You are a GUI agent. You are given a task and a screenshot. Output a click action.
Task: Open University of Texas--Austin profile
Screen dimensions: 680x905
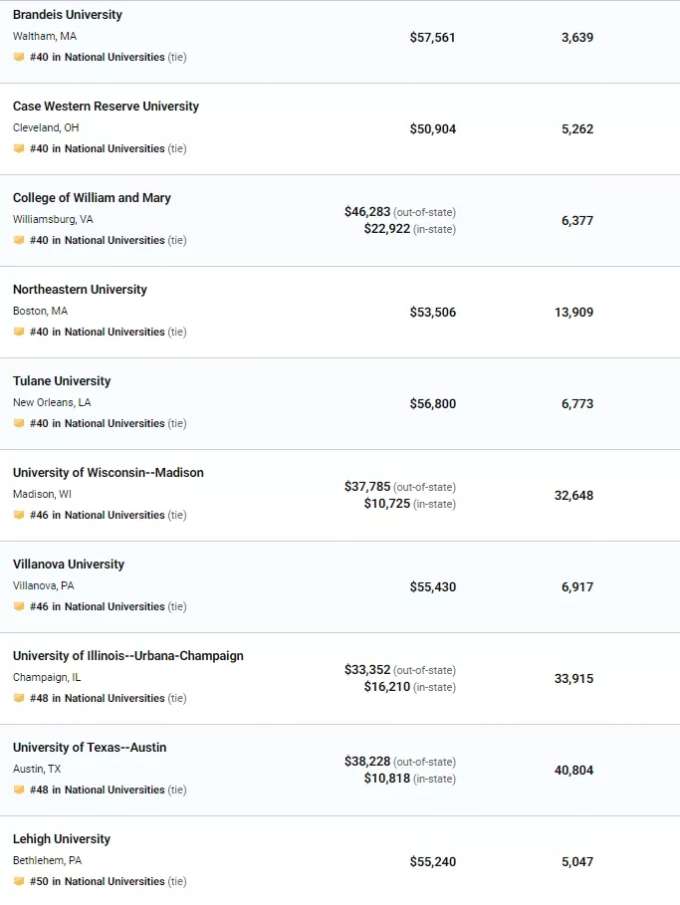click(89, 747)
